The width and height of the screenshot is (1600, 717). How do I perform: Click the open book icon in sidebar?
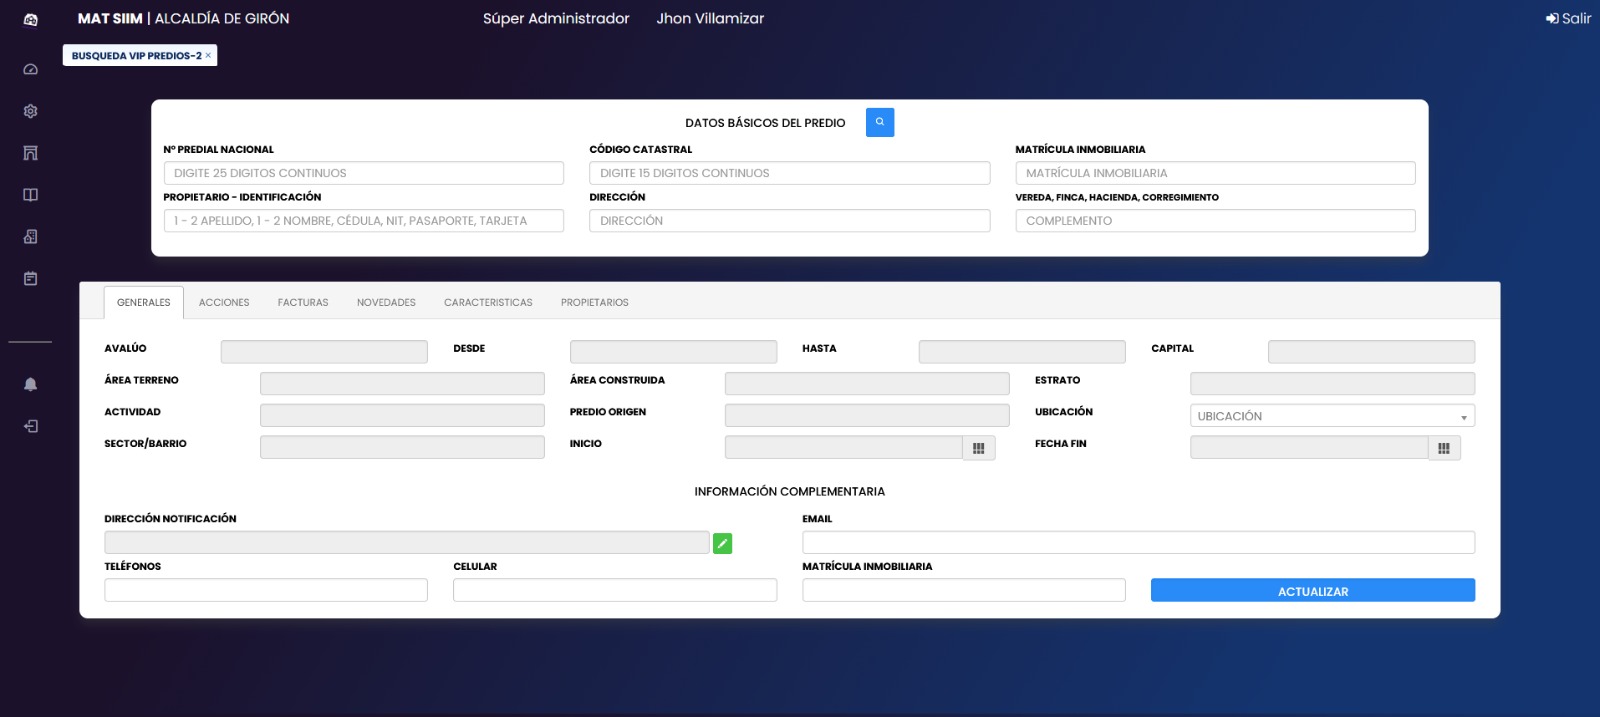click(30, 195)
